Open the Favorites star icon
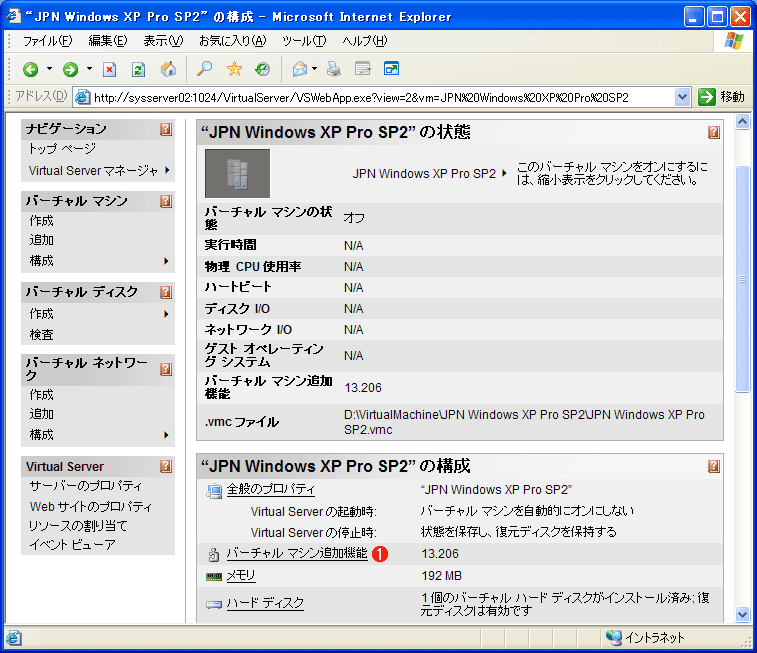 coord(234,69)
